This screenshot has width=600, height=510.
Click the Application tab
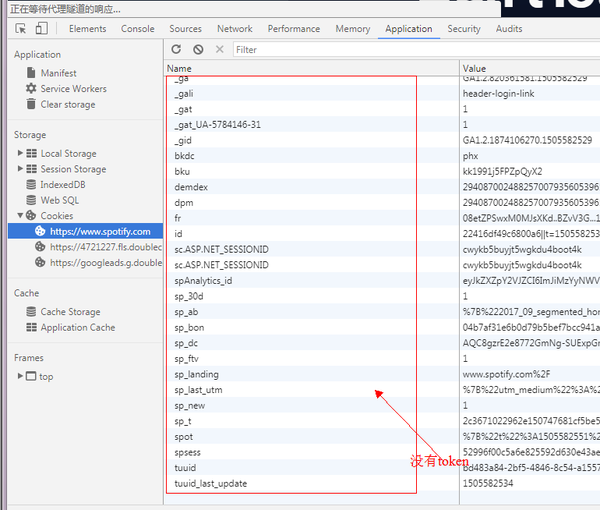point(409,29)
